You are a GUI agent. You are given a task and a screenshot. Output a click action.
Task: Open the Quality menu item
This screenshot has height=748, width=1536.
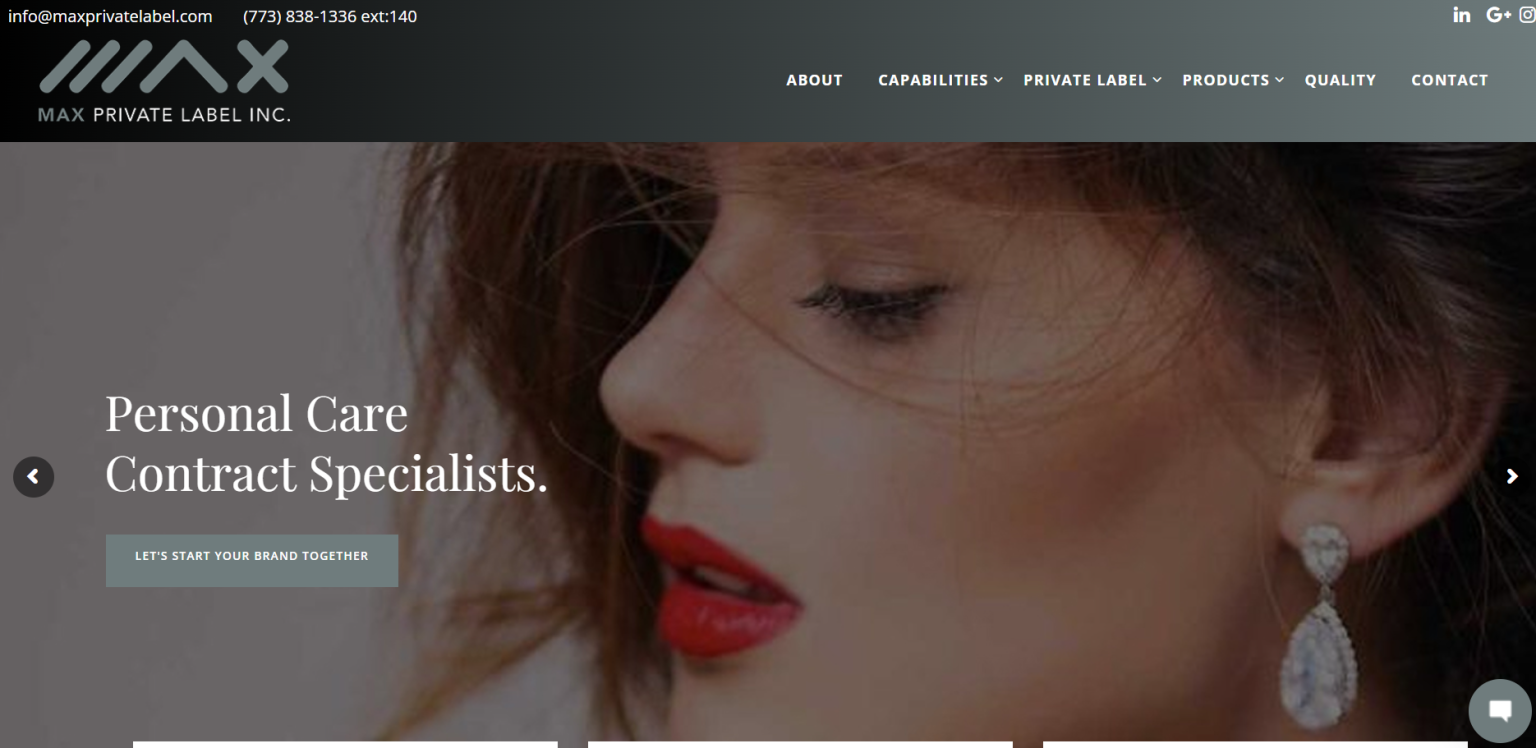click(x=1340, y=80)
